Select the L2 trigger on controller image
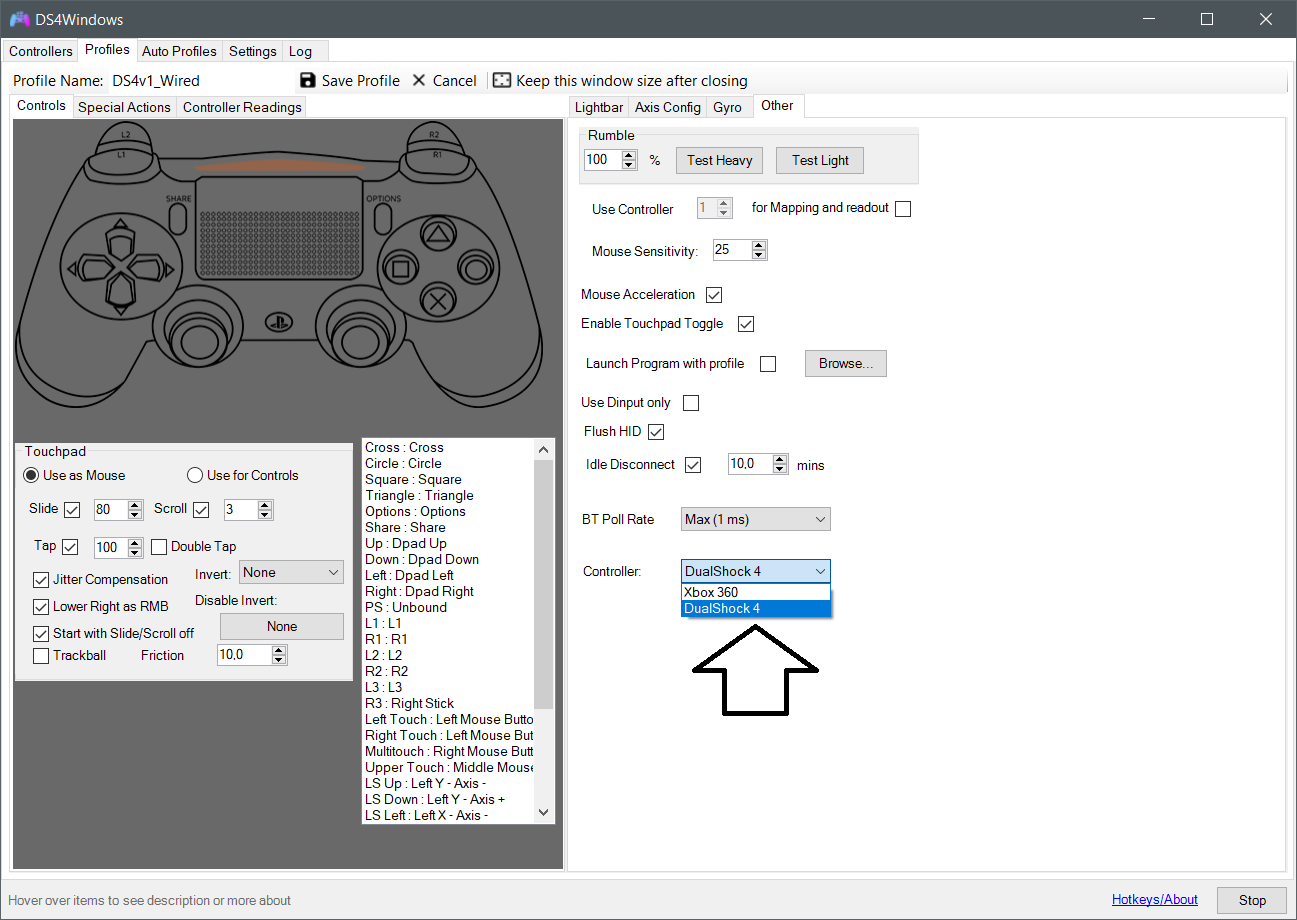Image resolution: width=1297 pixels, height=920 pixels. pyautogui.click(x=124, y=134)
